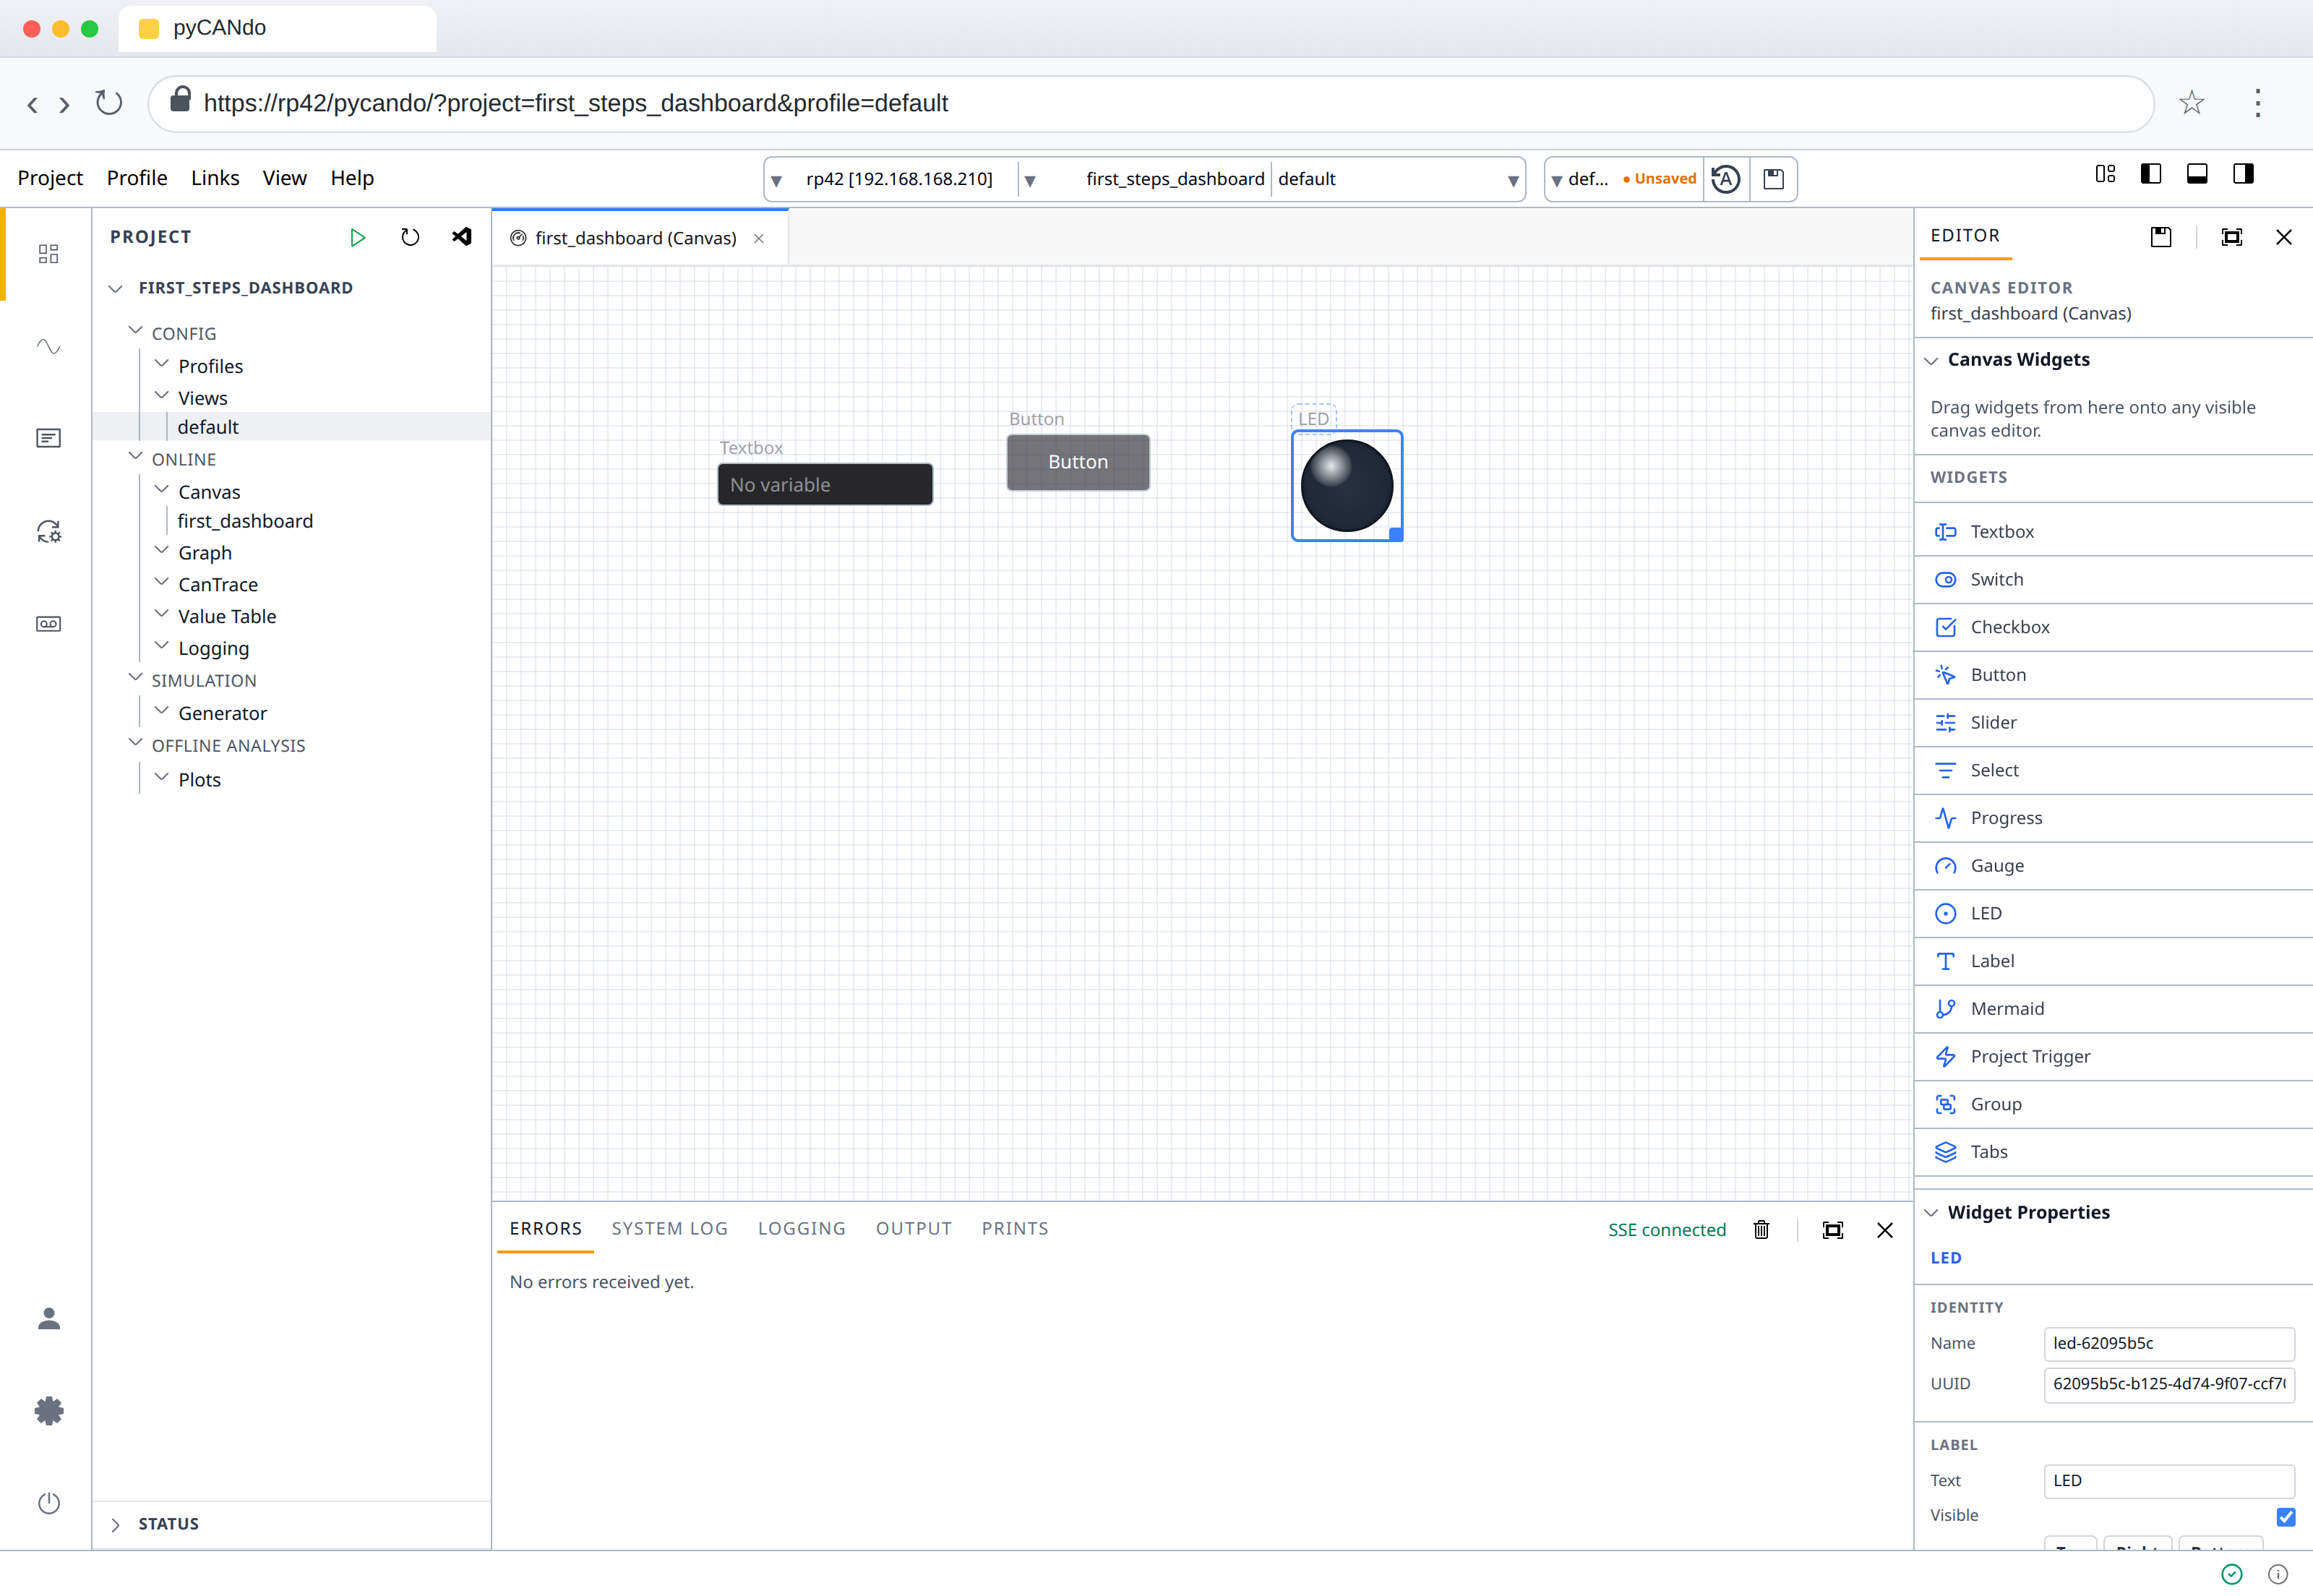Open the project in VS Code icon
Image resolution: width=2313 pixels, height=1596 pixels.
tap(462, 237)
